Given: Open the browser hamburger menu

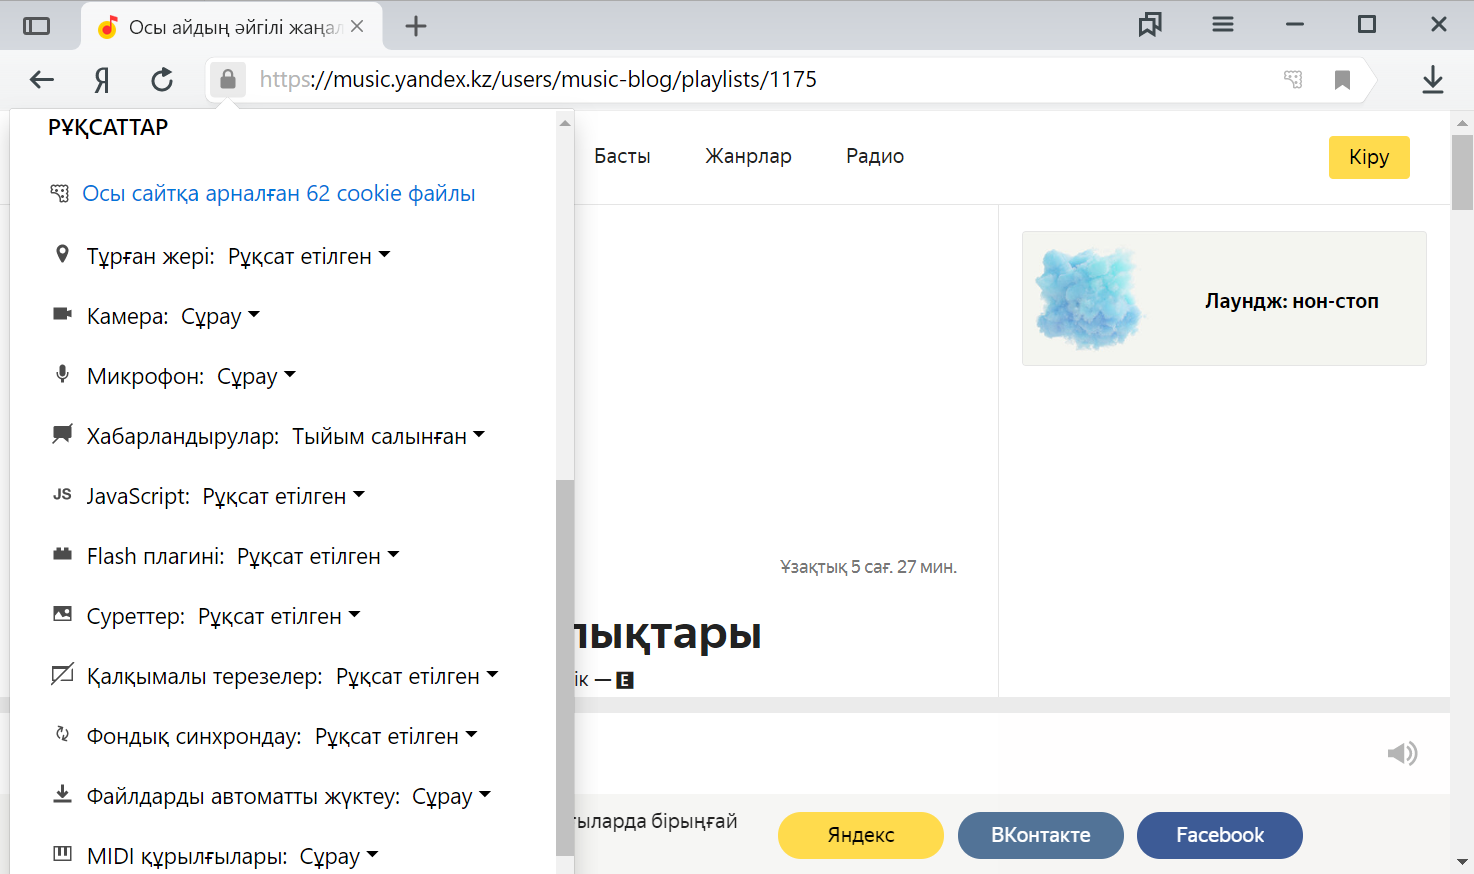Looking at the screenshot, I should click(x=1223, y=25).
